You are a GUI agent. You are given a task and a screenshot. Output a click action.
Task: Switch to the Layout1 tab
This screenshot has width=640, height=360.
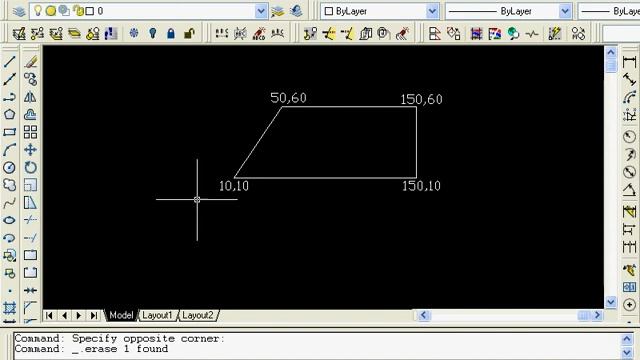157,315
